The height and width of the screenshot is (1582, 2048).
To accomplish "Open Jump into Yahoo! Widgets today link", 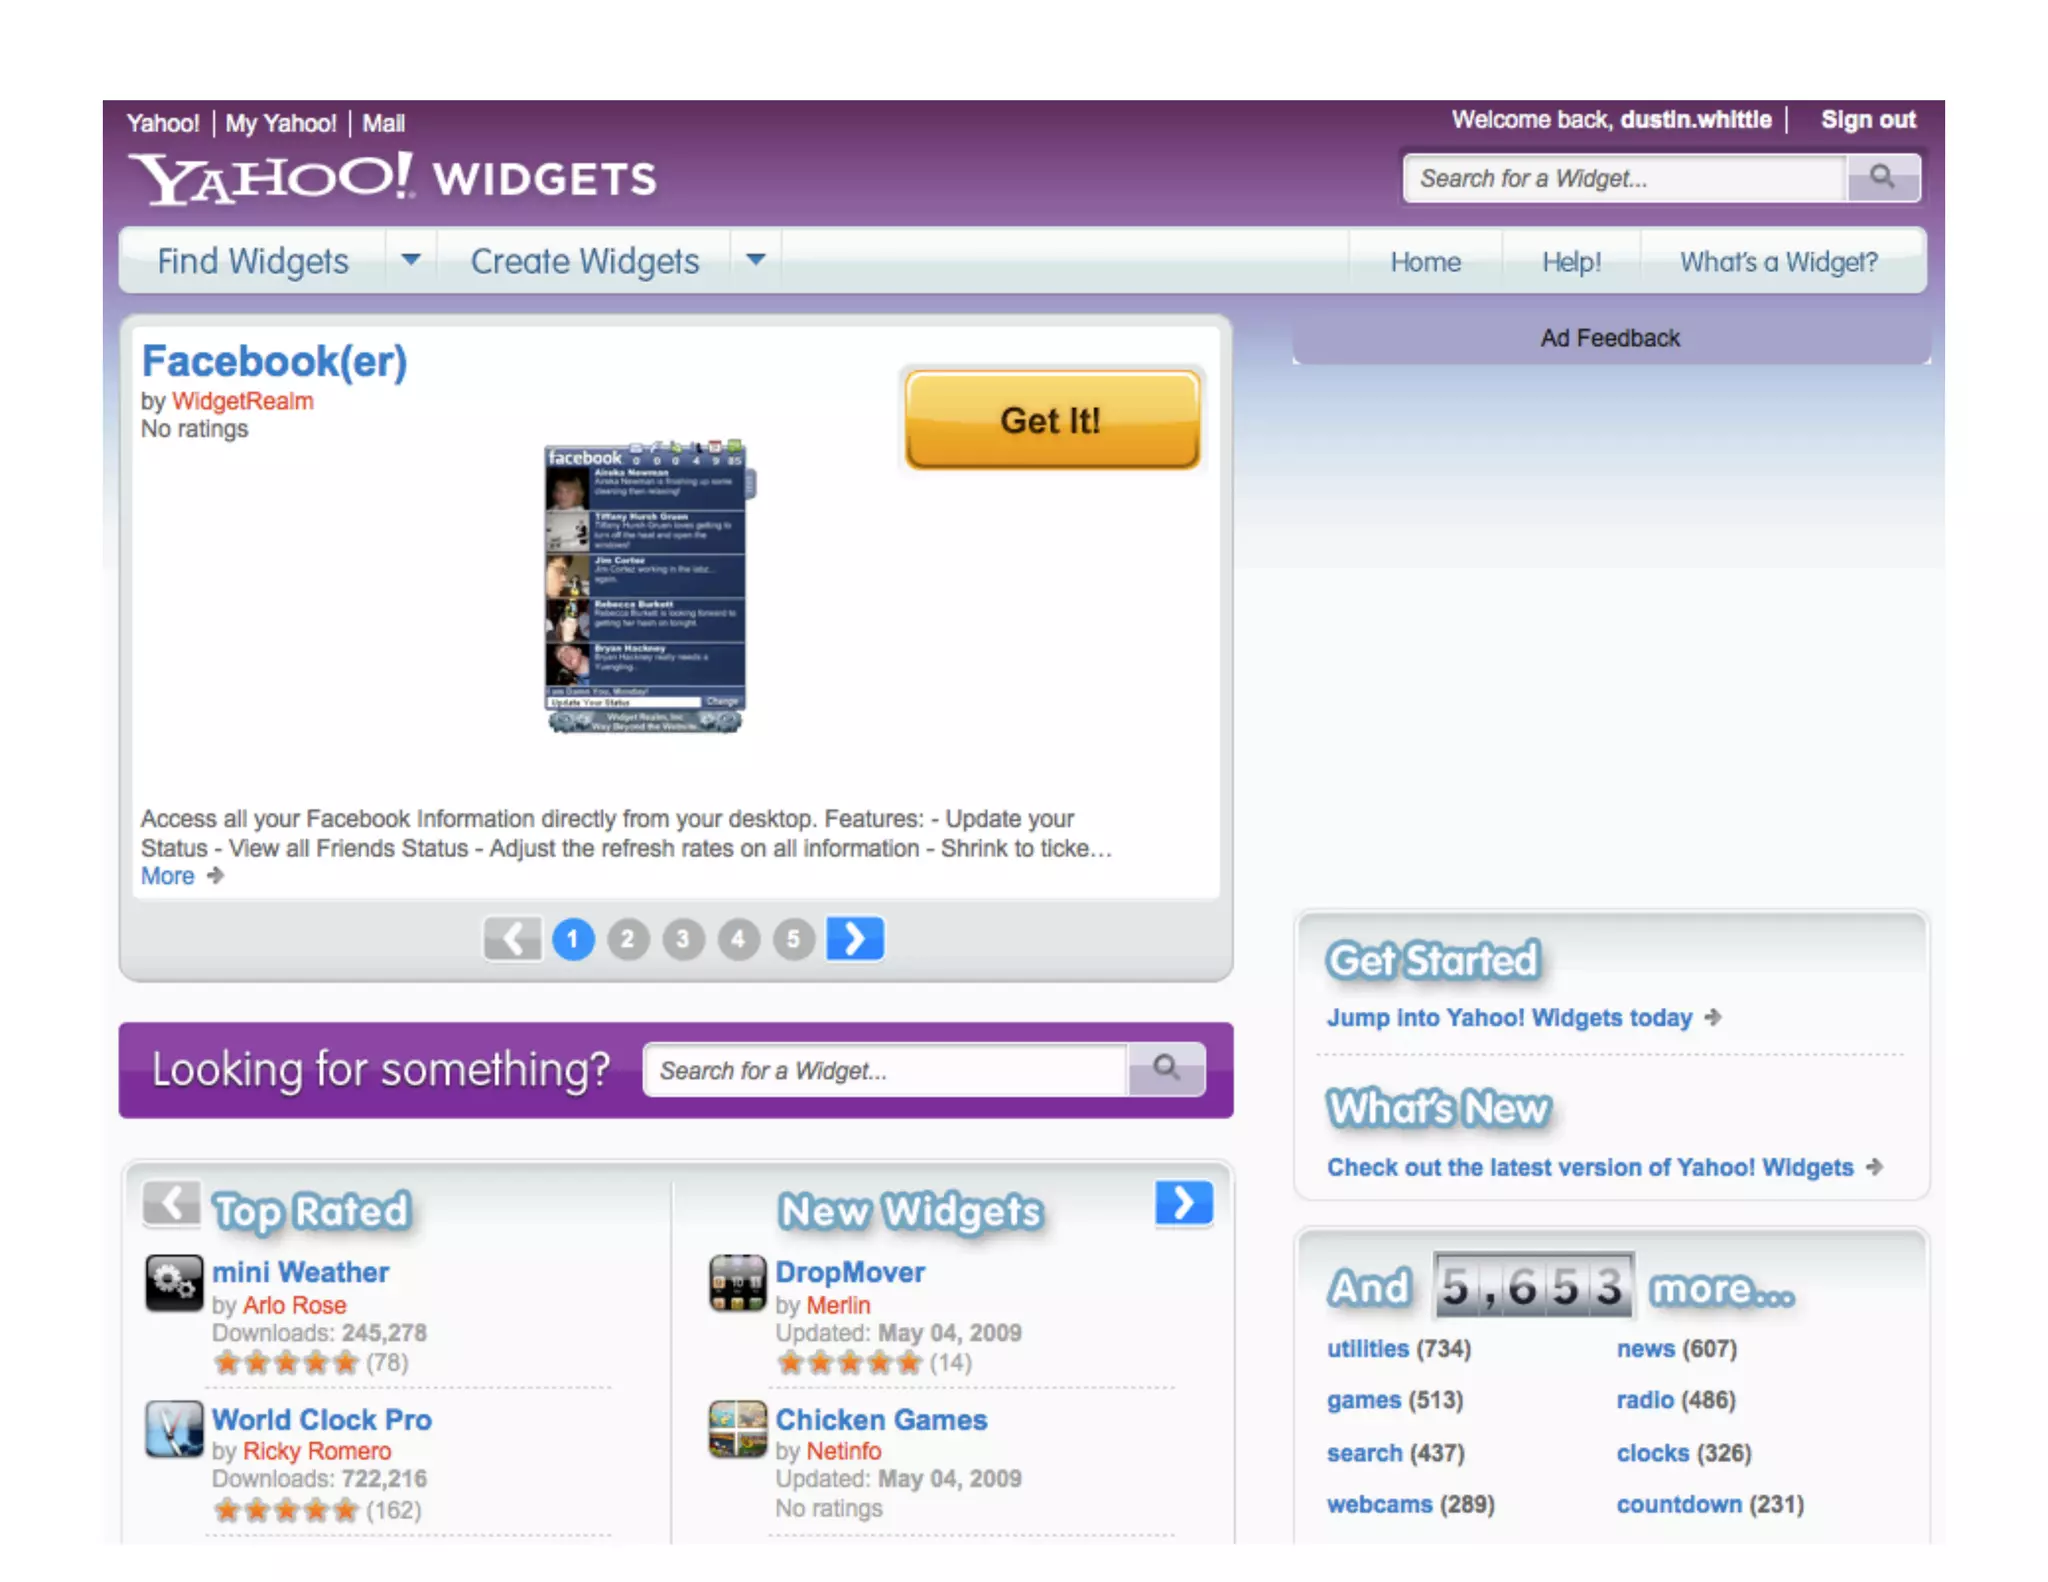I will 1509,1018.
